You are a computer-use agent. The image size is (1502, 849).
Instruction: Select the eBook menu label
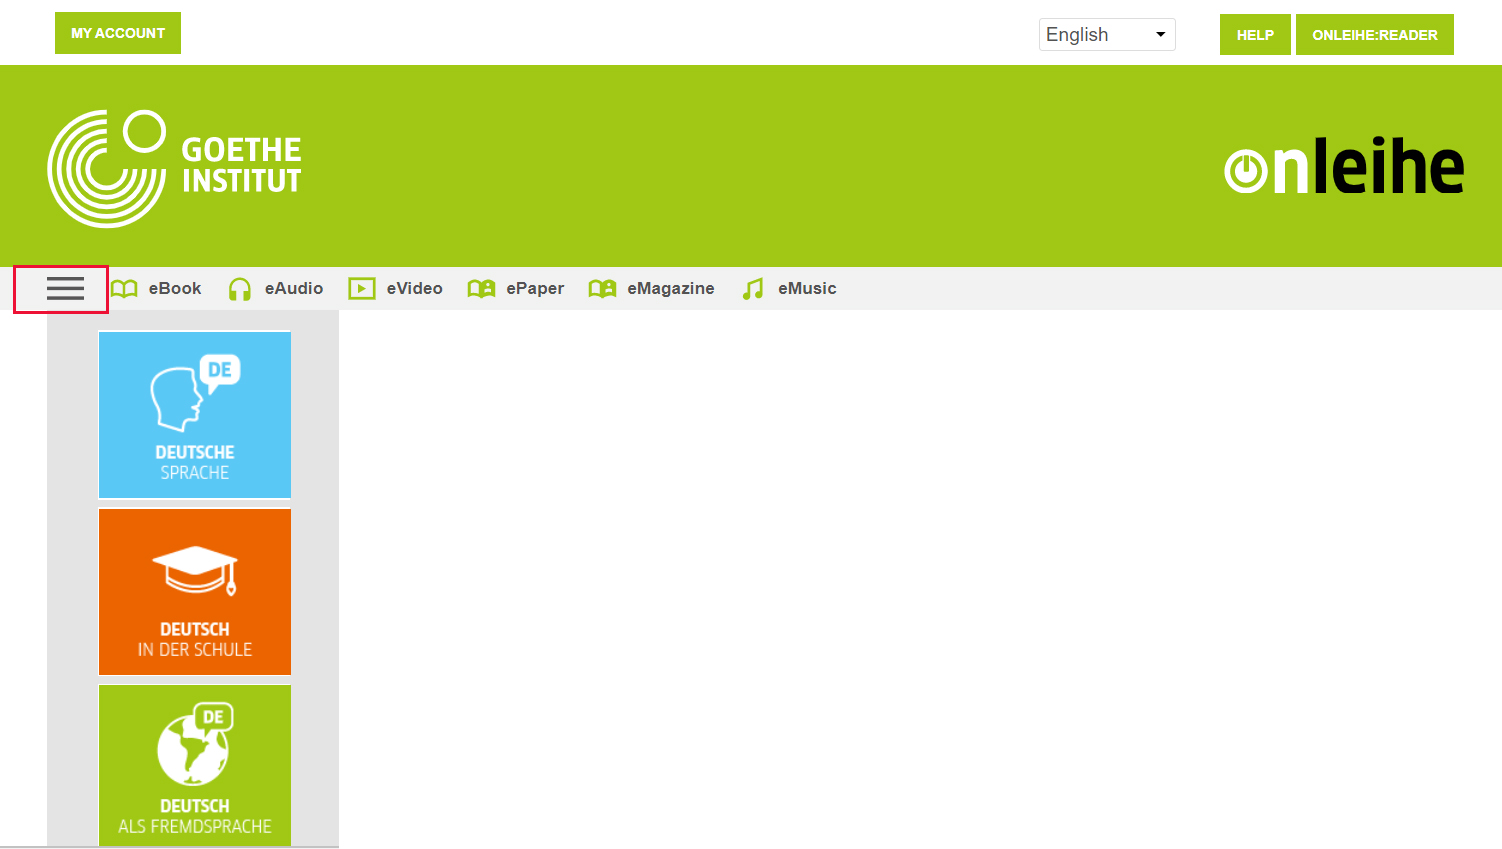(175, 288)
